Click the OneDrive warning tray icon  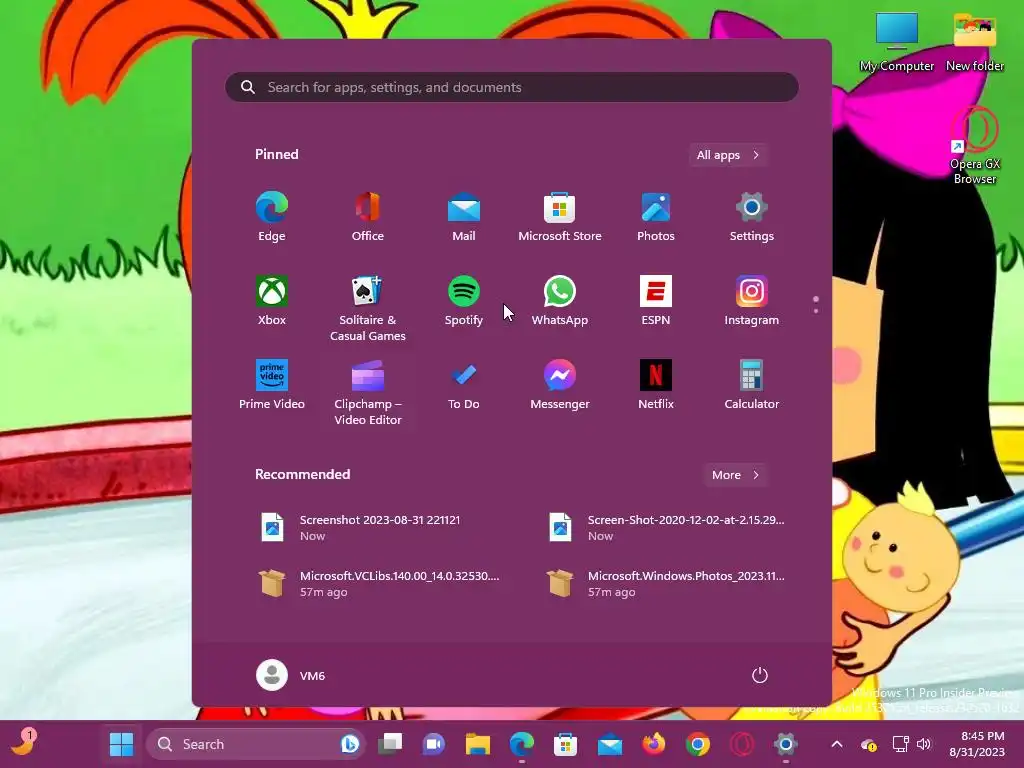pos(869,744)
